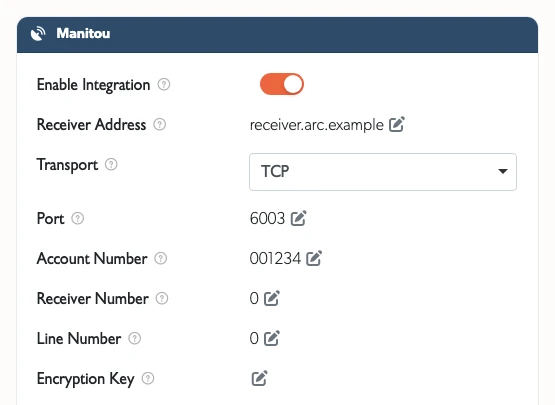Show help for Receiver Number
Image resolution: width=555 pixels, height=405 pixels.
[x=162, y=298]
